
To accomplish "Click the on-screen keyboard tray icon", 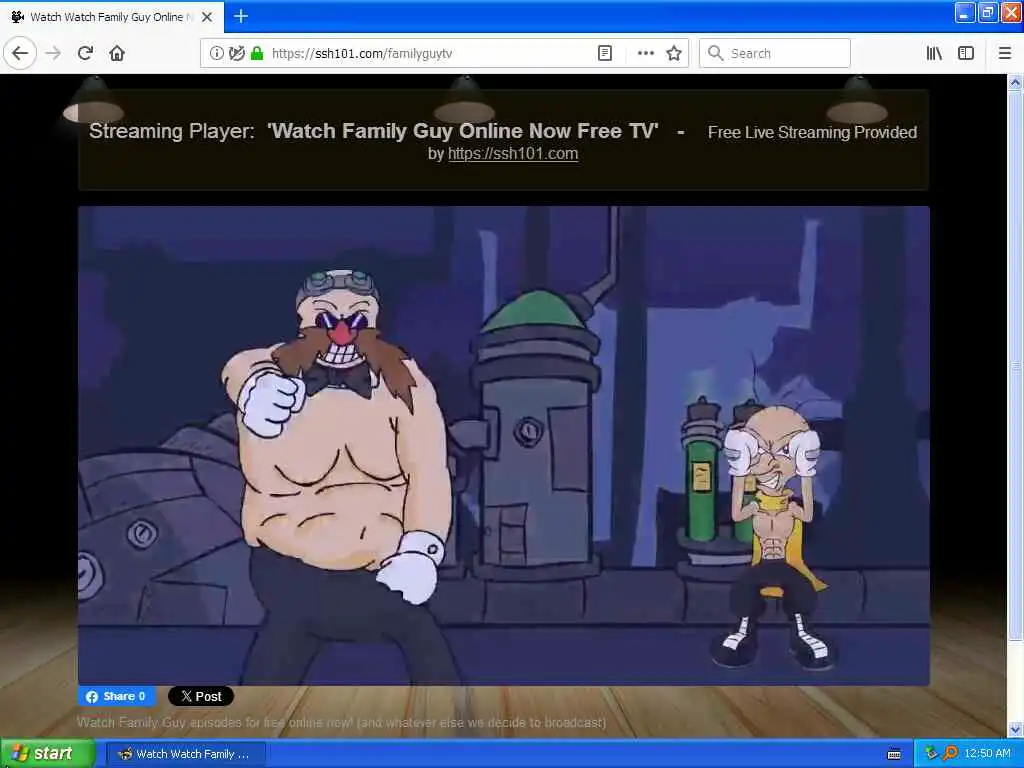I will click(894, 754).
